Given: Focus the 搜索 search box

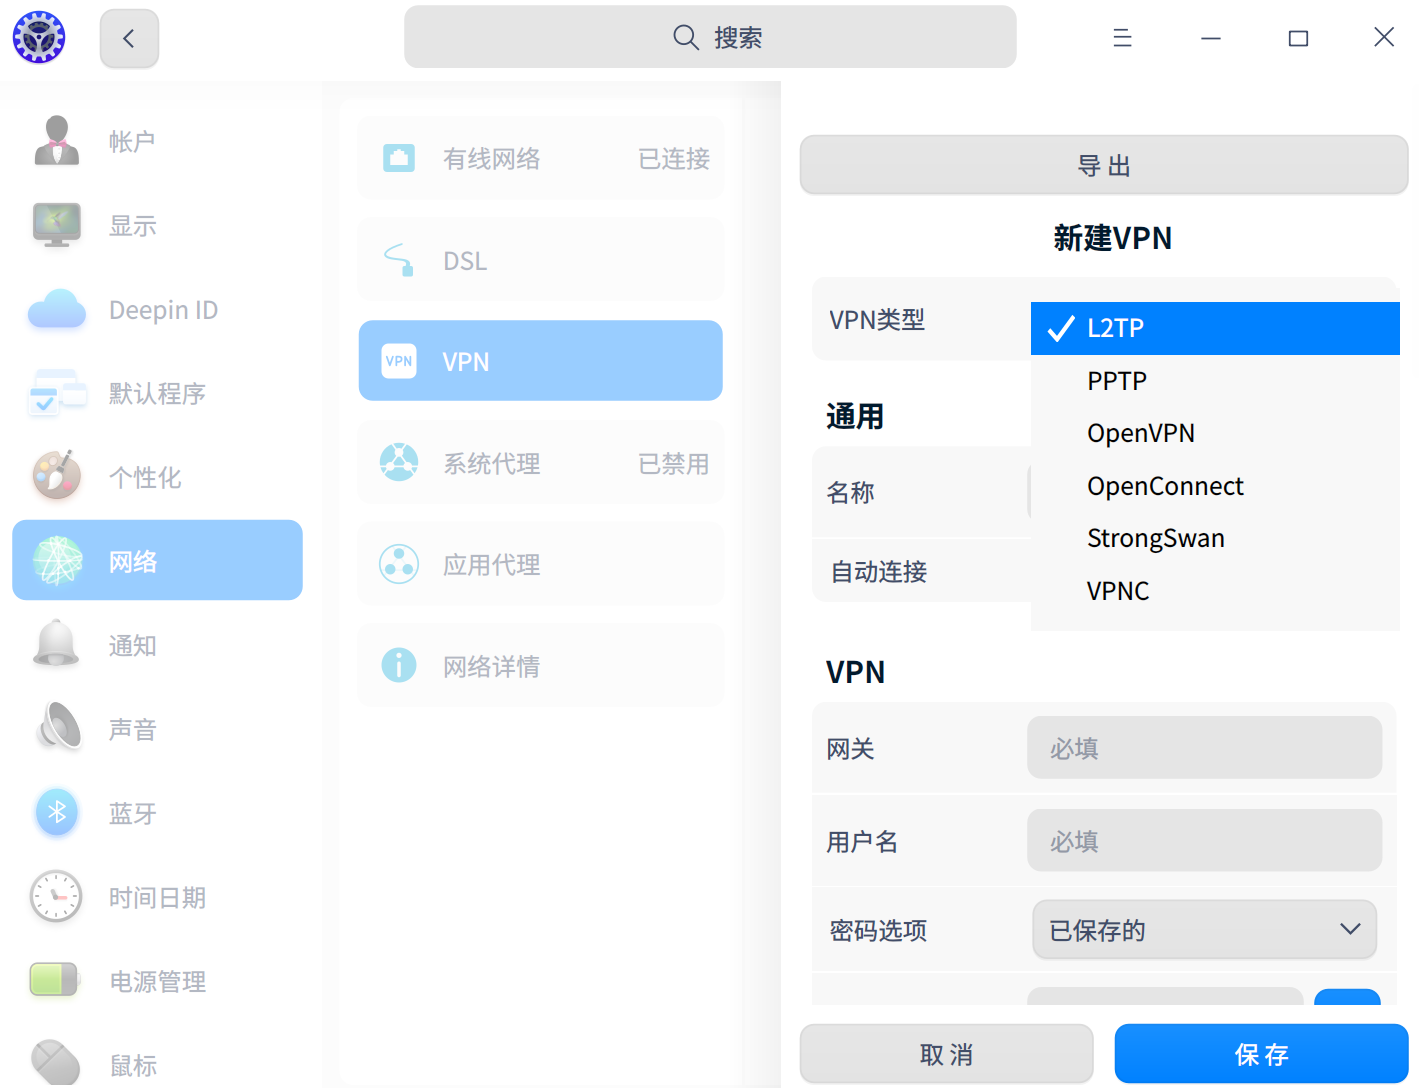Looking at the screenshot, I should click(710, 37).
